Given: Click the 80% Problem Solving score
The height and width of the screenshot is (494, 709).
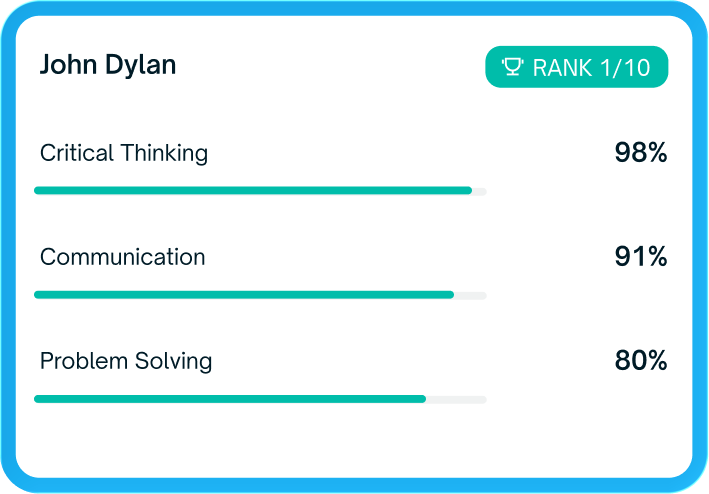Looking at the screenshot, I should pos(640,361).
